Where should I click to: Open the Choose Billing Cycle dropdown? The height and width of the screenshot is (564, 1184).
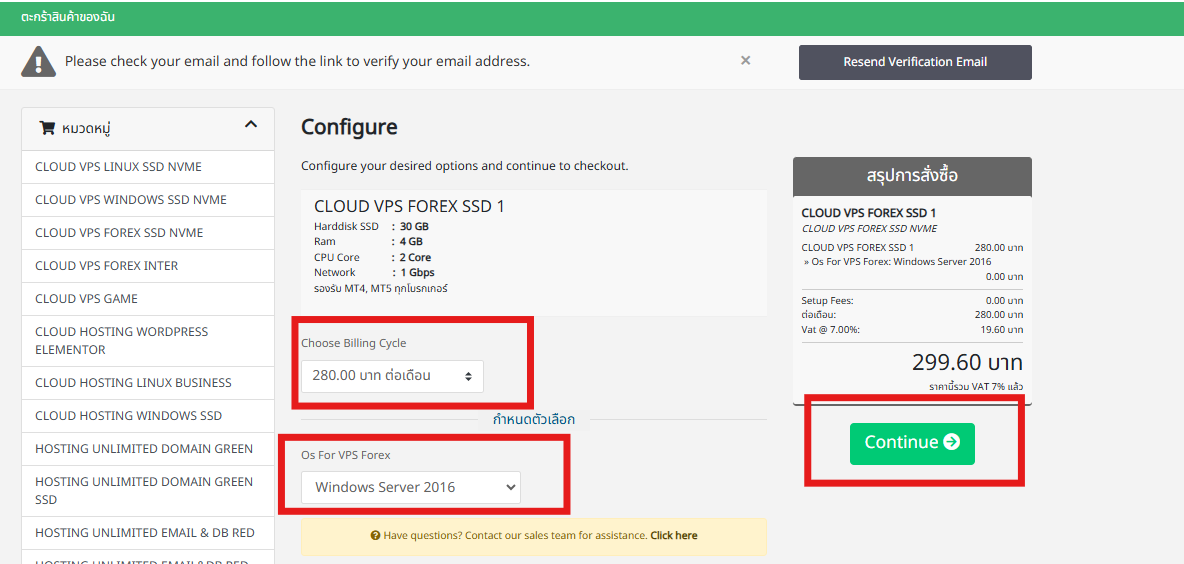click(392, 375)
